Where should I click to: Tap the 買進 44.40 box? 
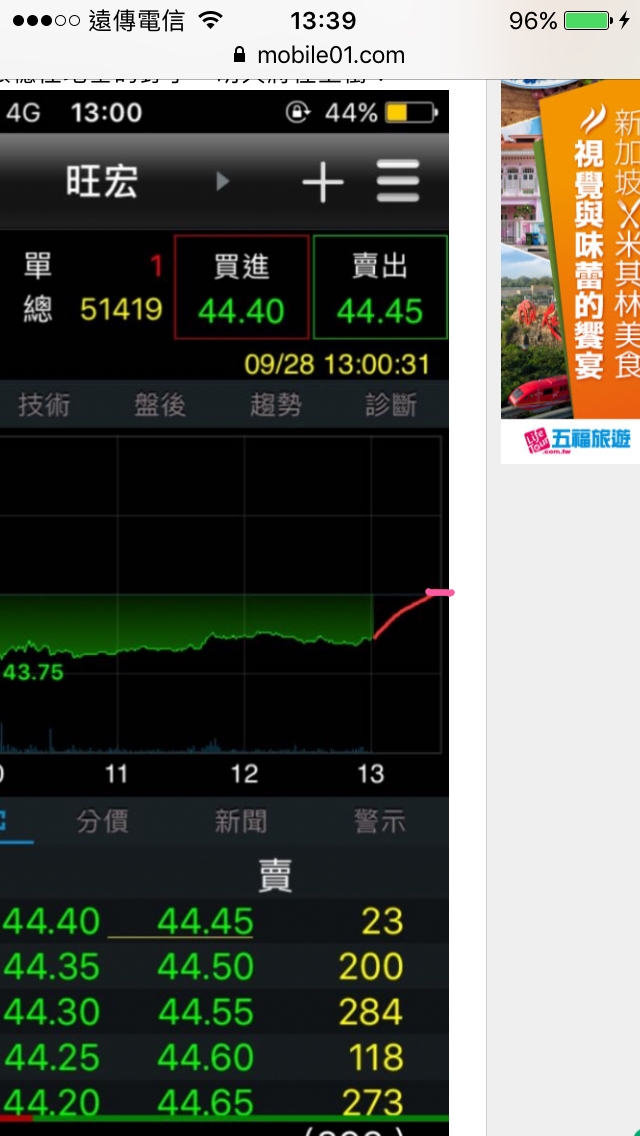coord(241,287)
